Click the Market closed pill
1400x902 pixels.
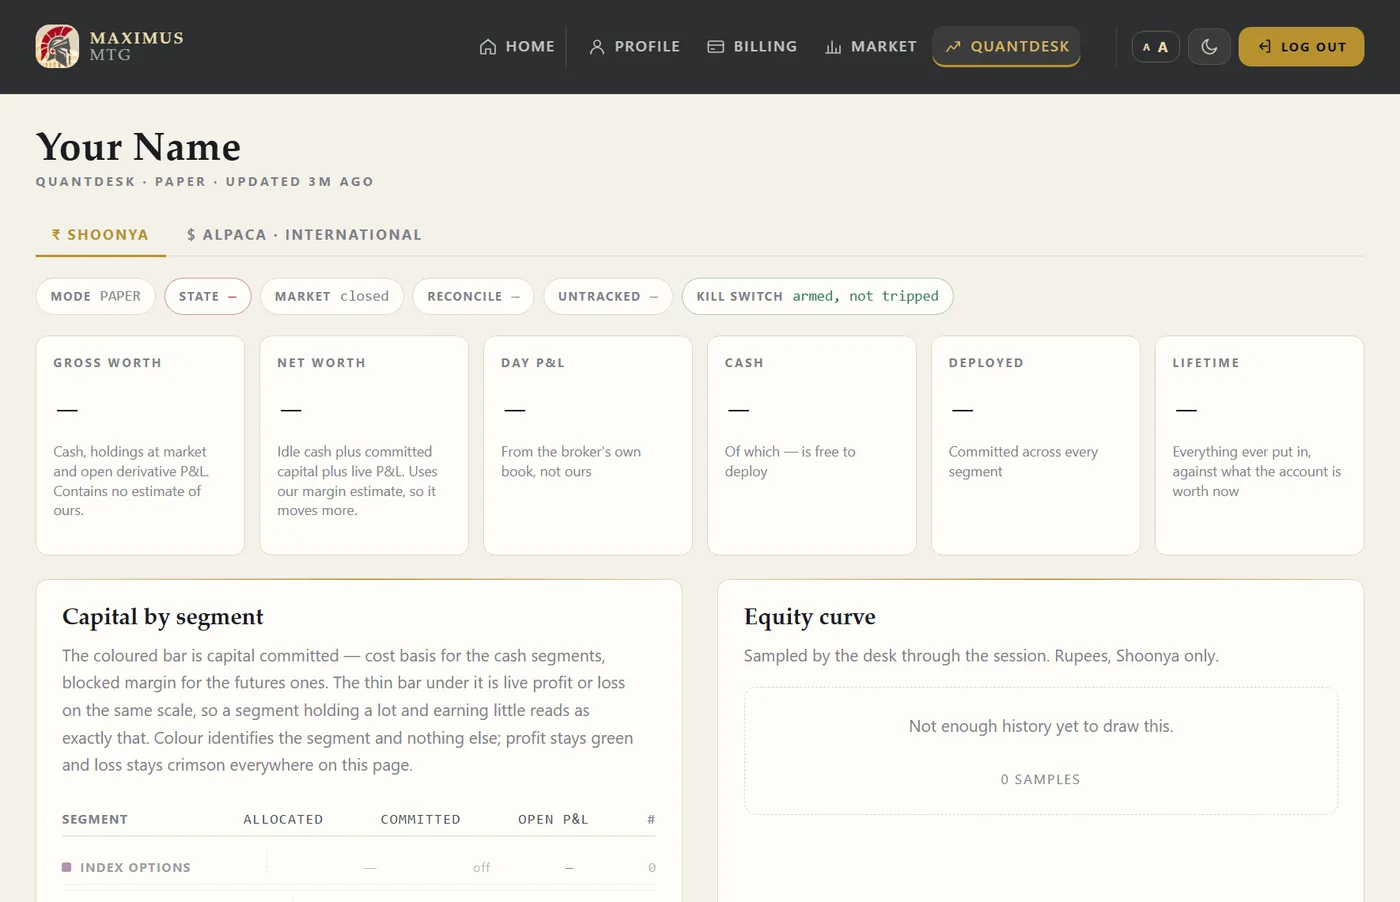[x=332, y=296]
